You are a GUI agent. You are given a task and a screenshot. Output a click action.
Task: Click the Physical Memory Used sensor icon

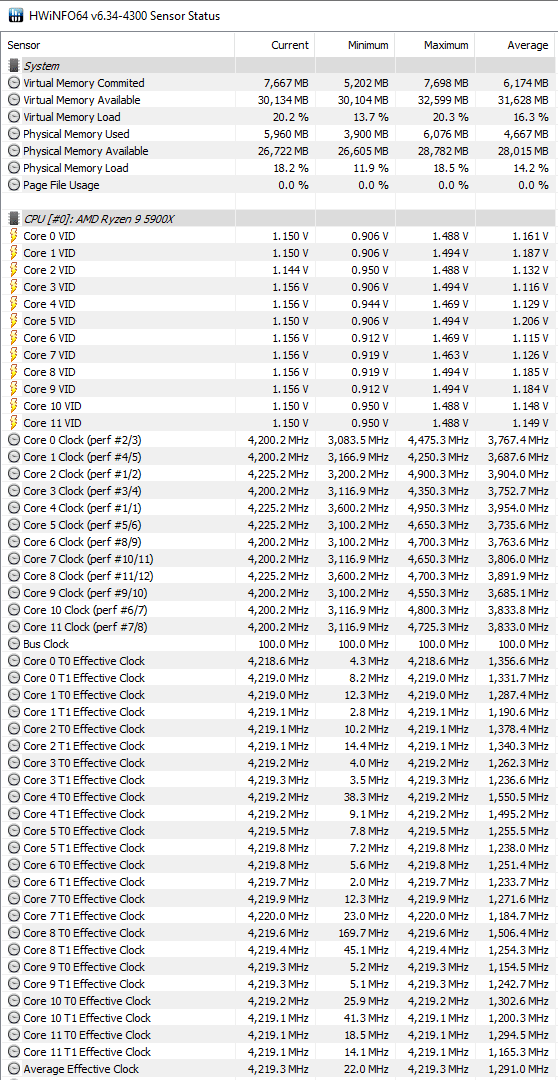tap(14, 134)
